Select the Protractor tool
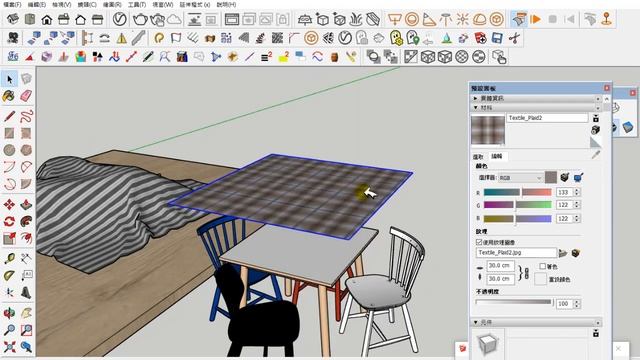Viewport: 640px width, 360px height. point(9,276)
